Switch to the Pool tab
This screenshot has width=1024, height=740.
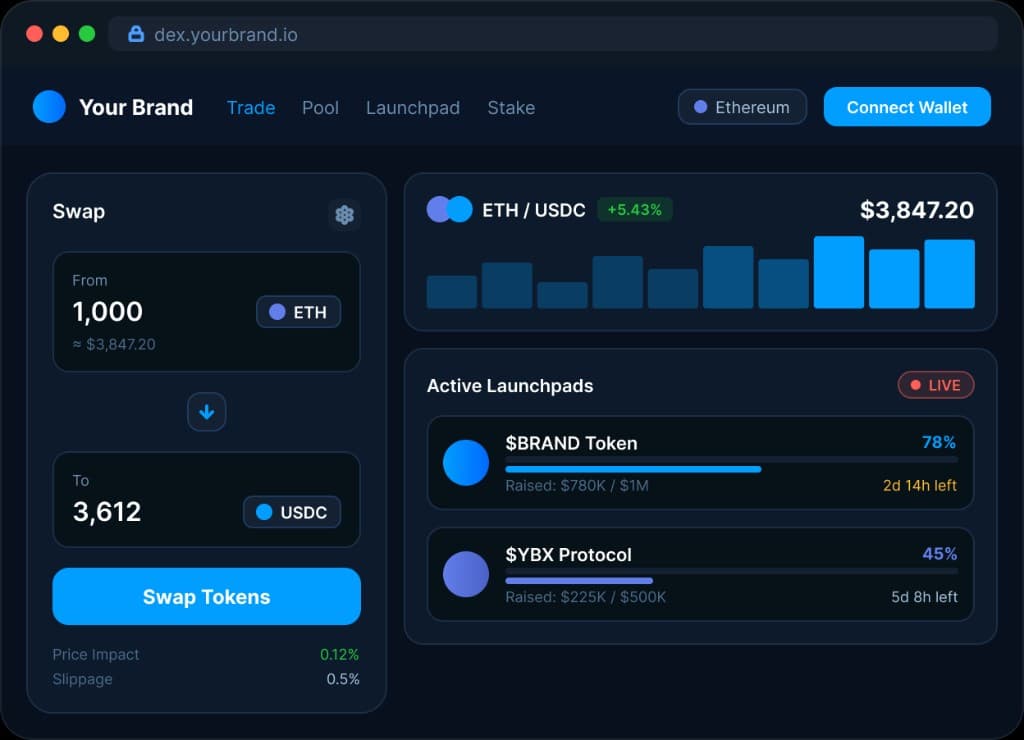(x=320, y=108)
